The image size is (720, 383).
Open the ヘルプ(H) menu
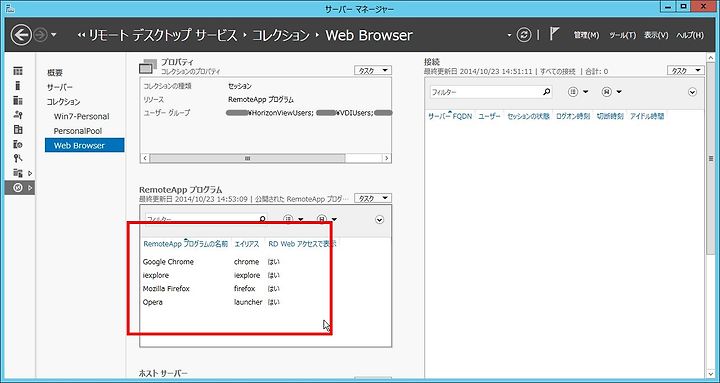point(690,35)
